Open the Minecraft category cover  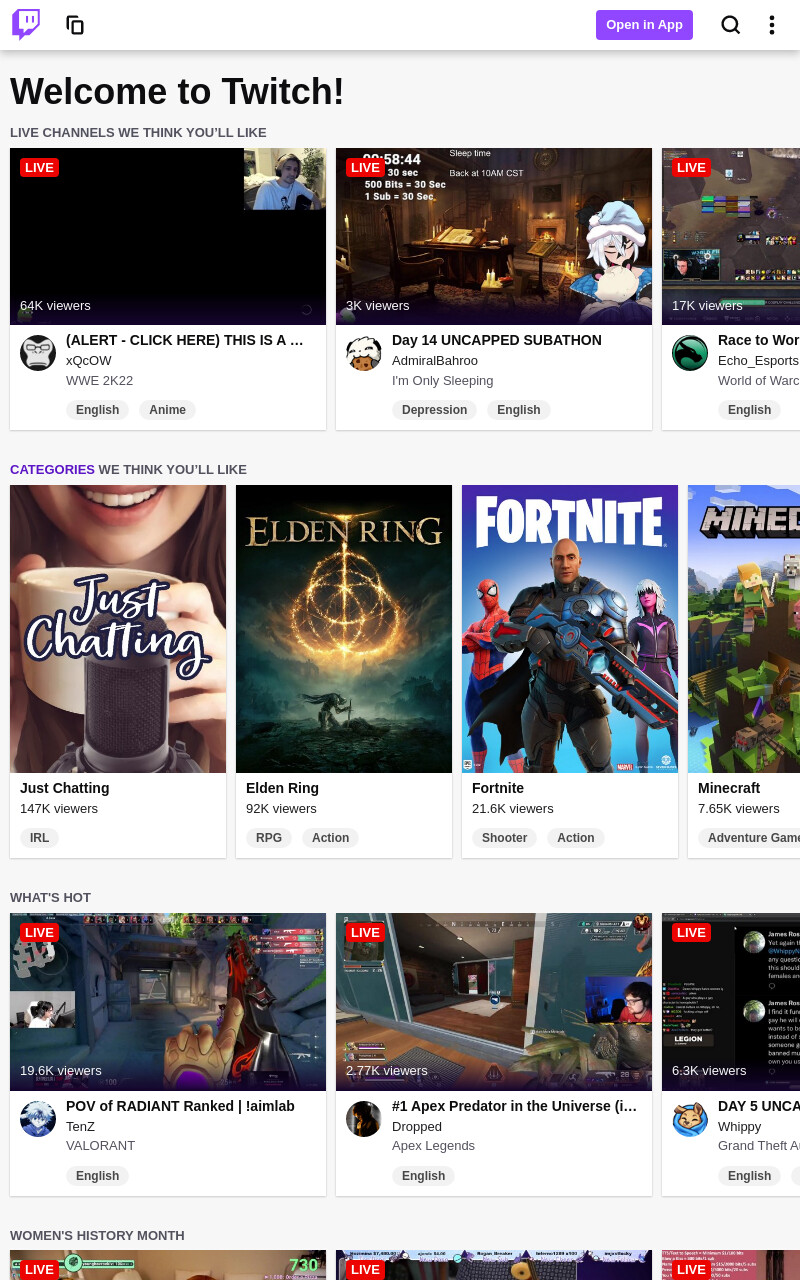744,629
